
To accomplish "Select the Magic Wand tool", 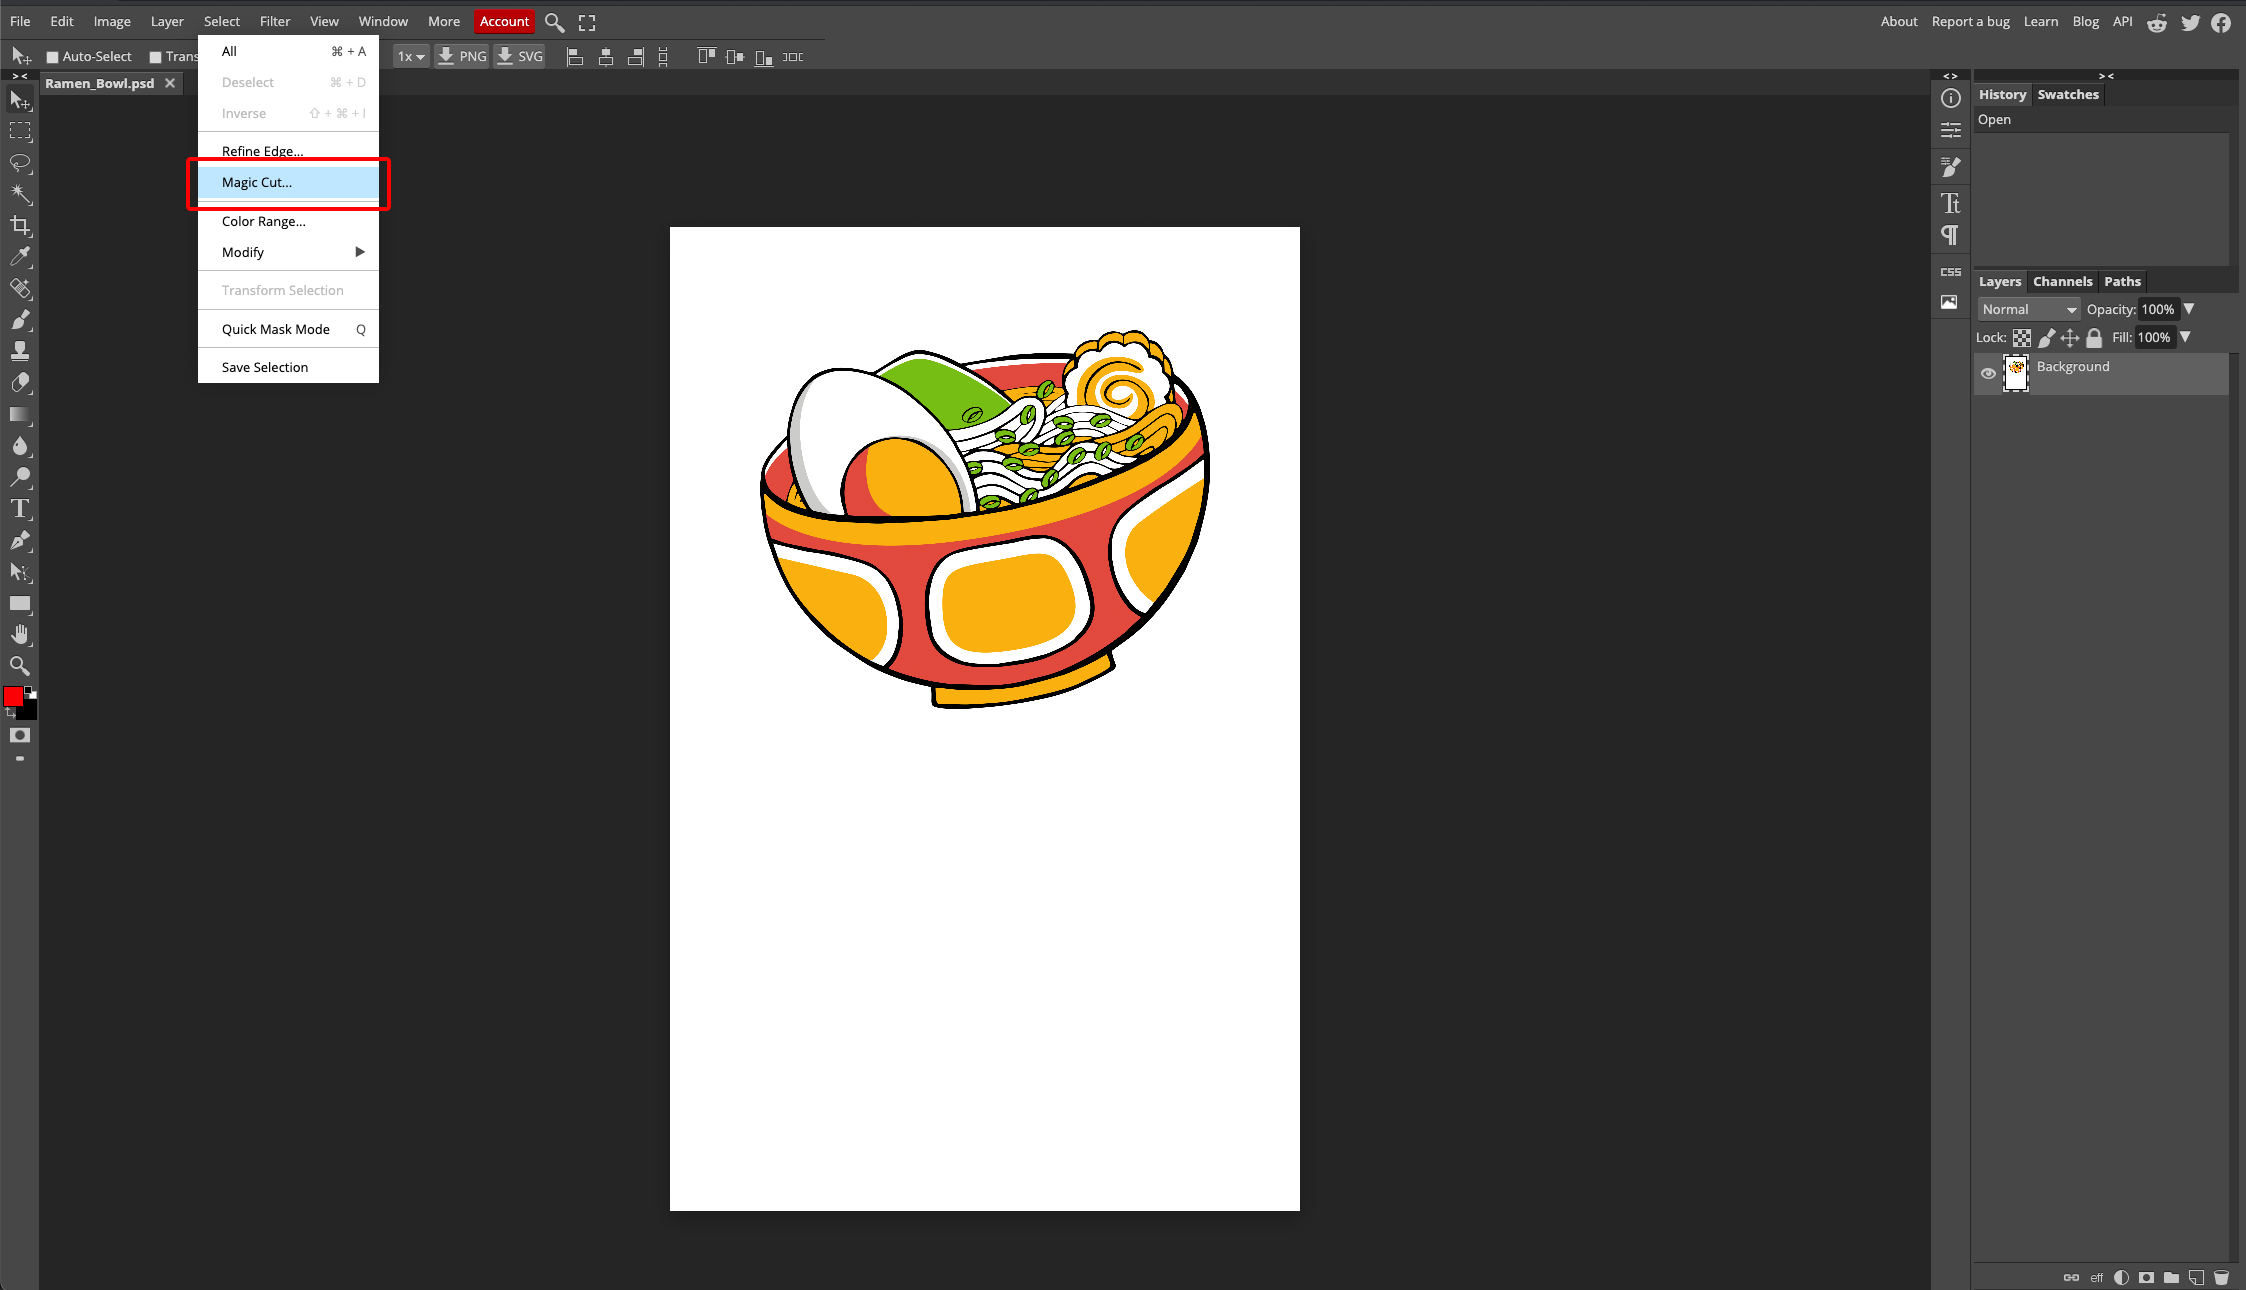I will (20, 194).
